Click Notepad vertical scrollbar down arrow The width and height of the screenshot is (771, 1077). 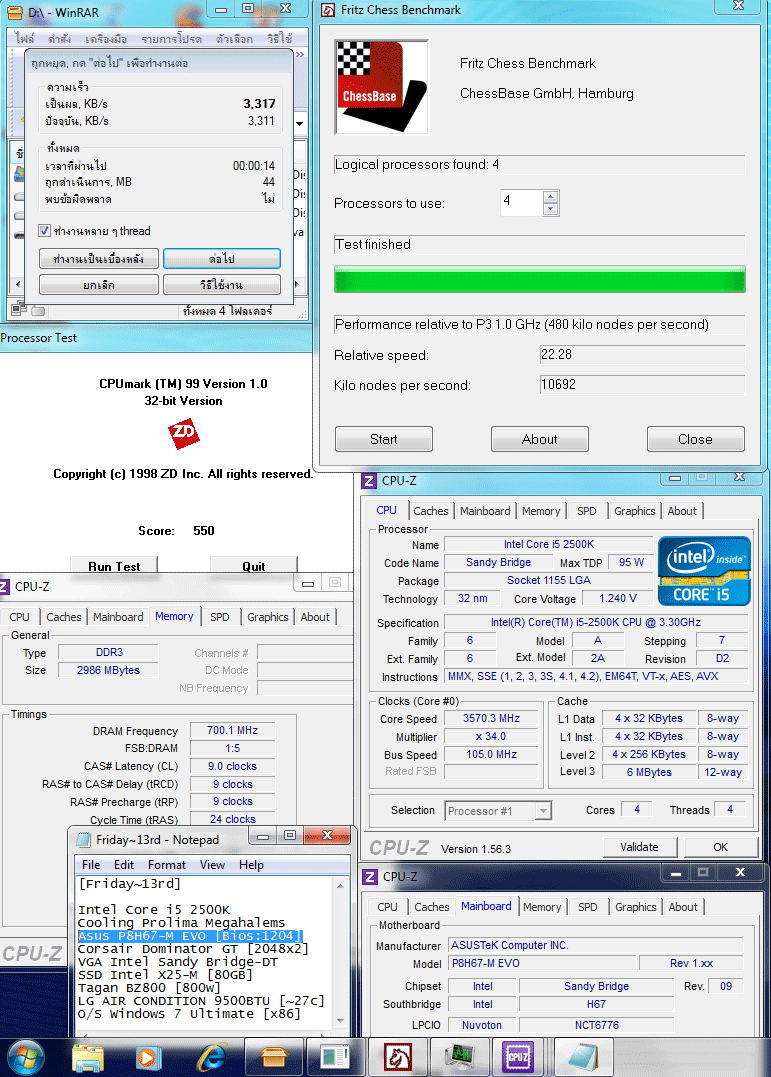(340, 1021)
